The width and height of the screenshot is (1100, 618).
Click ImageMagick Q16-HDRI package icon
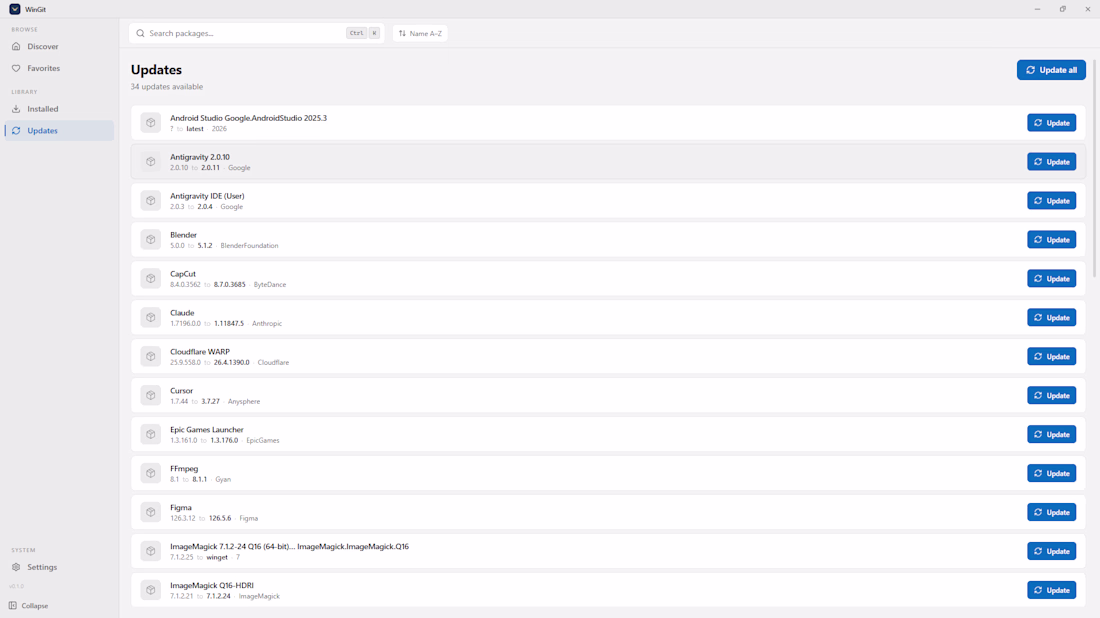pyautogui.click(x=151, y=590)
